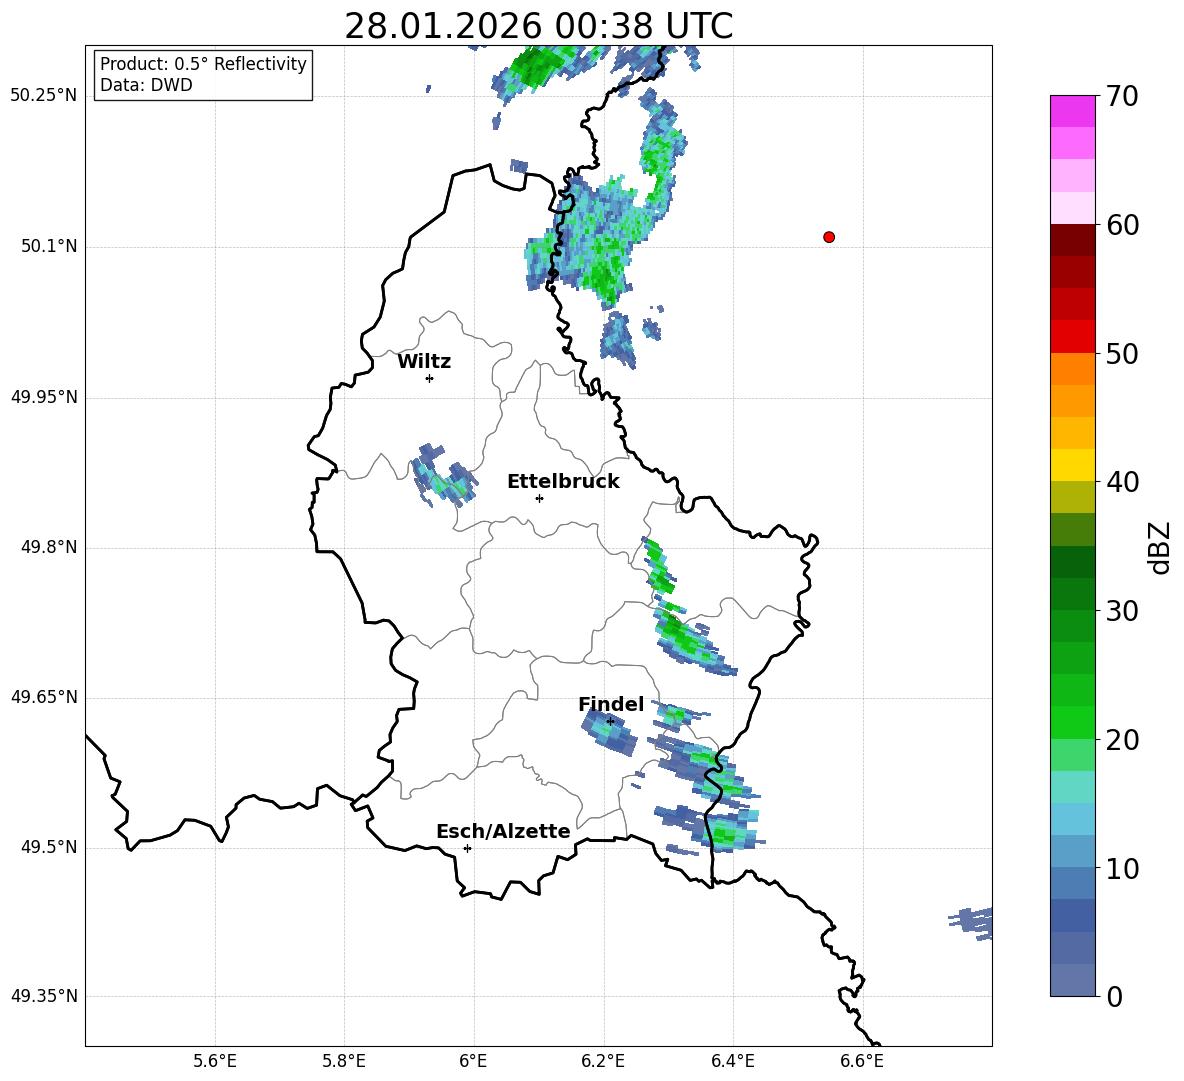Click the 50.25°N latitude label
This screenshot has height=1081, width=1184.
click(44, 96)
